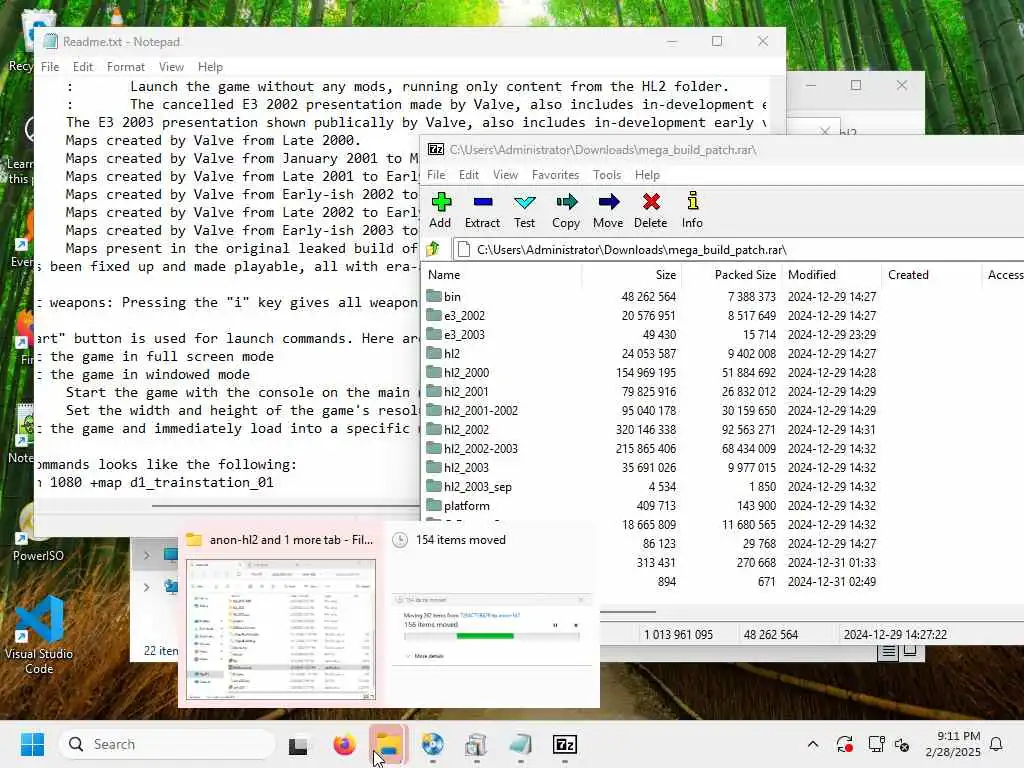Sort archive entries by Size column

coord(632,275)
